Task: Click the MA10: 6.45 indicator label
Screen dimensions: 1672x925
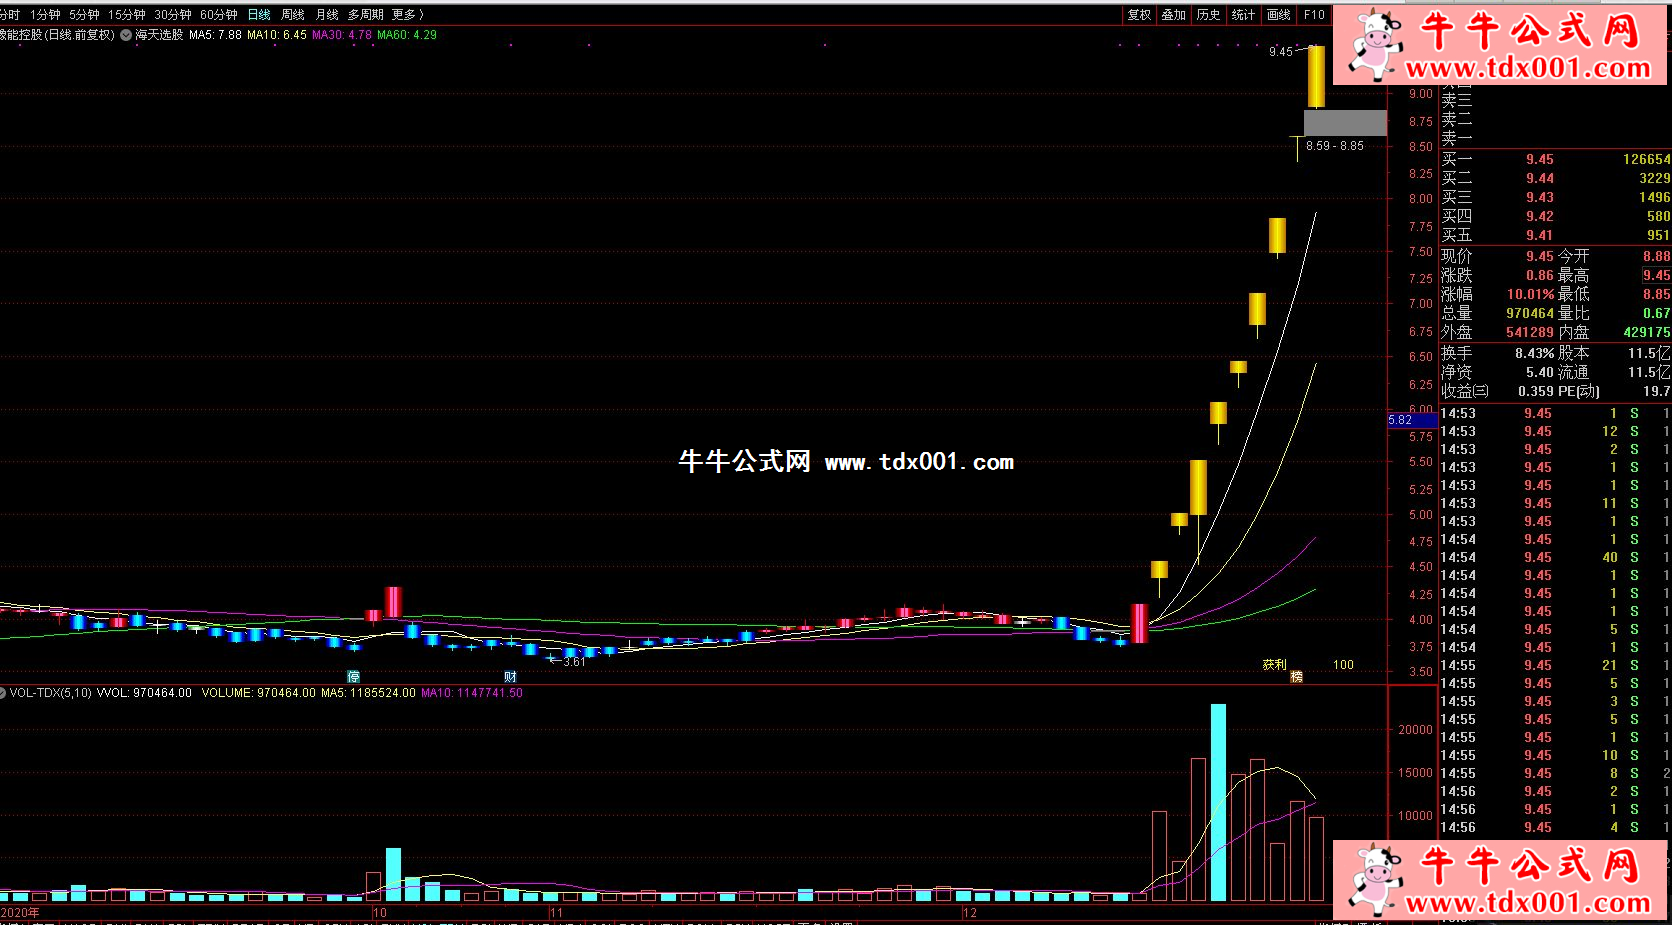Action: pos(277,35)
